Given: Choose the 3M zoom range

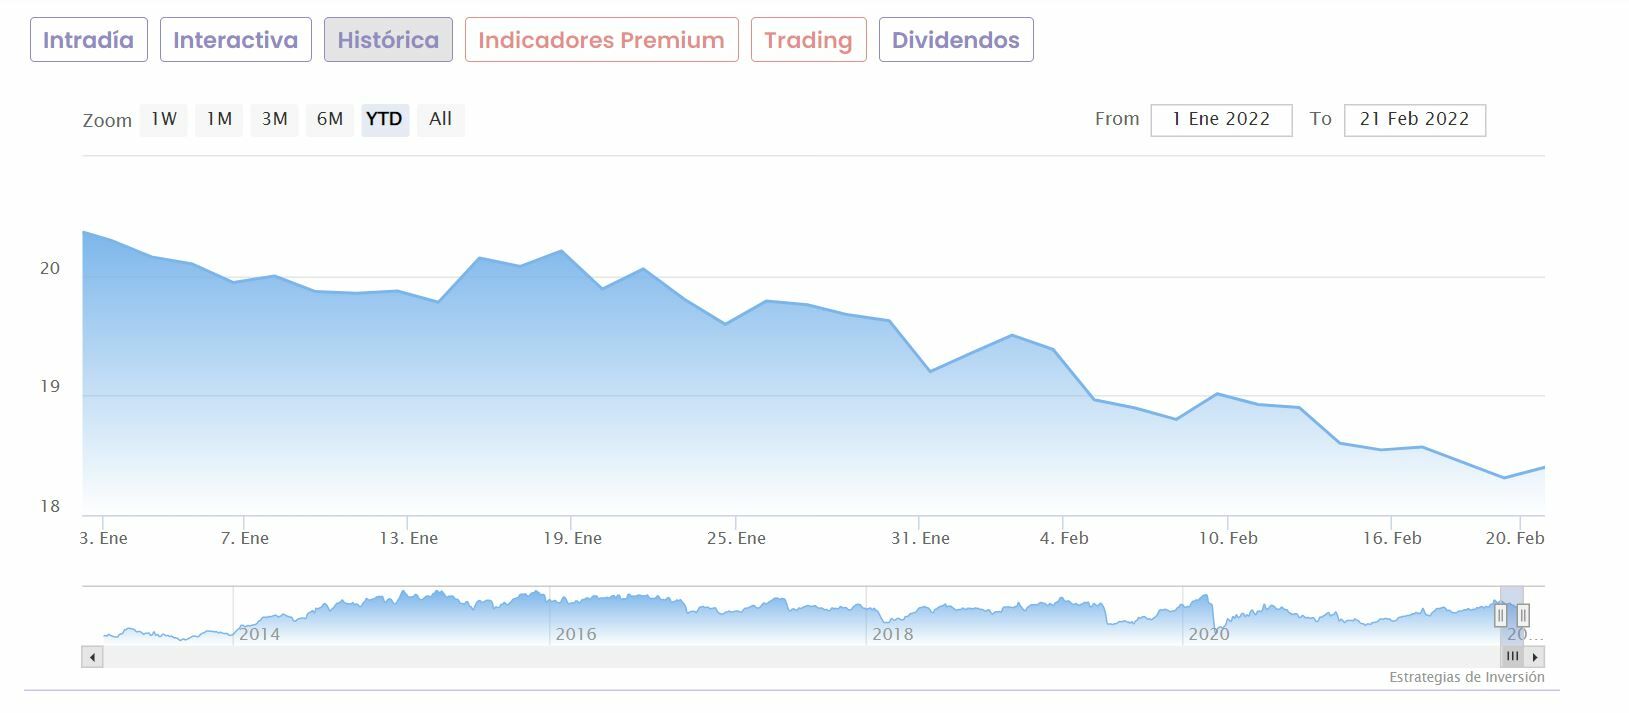Looking at the screenshot, I should pos(274,119).
